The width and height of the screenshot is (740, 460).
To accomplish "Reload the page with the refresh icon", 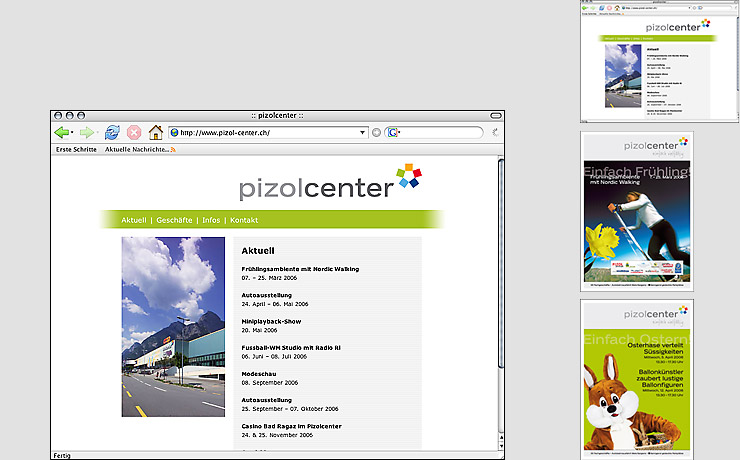I will [x=112, y=133].
